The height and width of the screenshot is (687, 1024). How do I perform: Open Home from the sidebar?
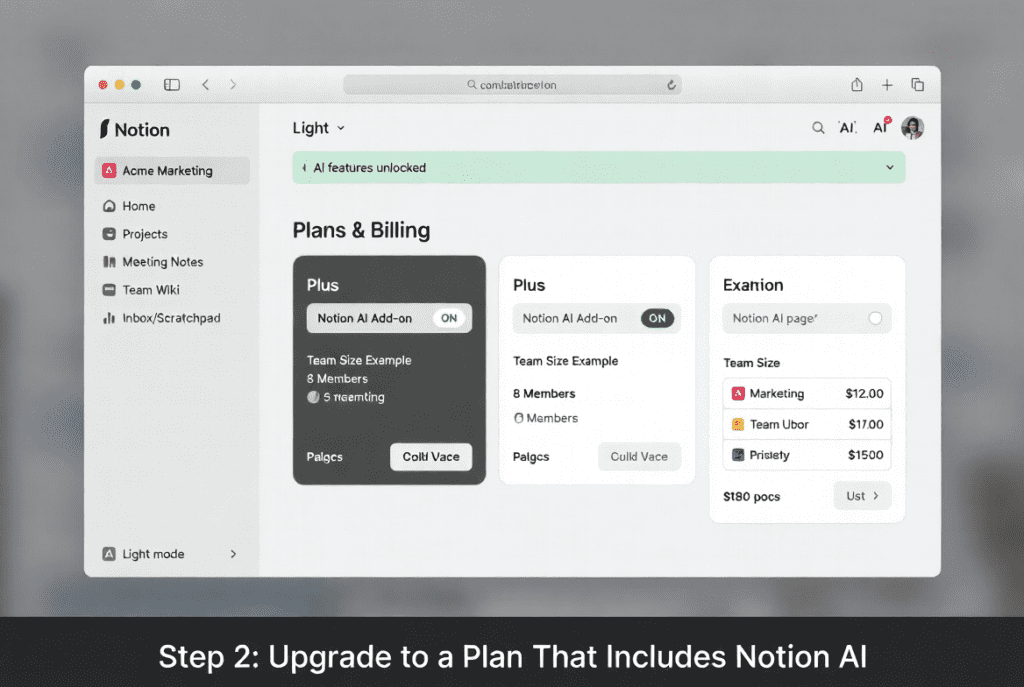click(112, 206)
